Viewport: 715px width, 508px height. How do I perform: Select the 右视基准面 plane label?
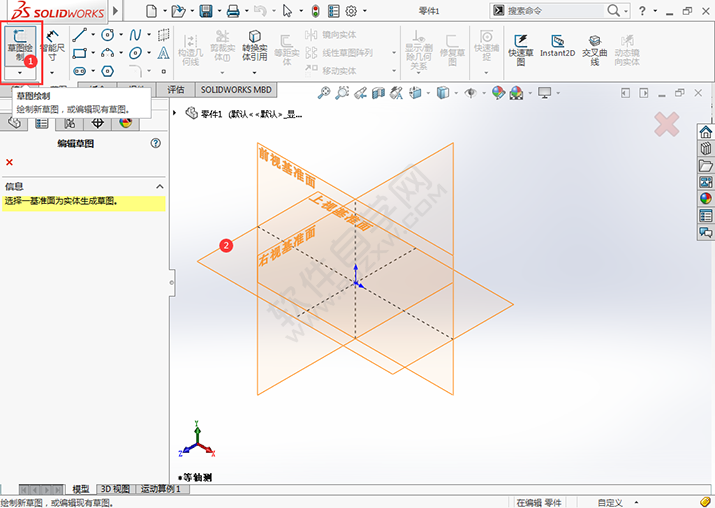click(x=287, y=246)
